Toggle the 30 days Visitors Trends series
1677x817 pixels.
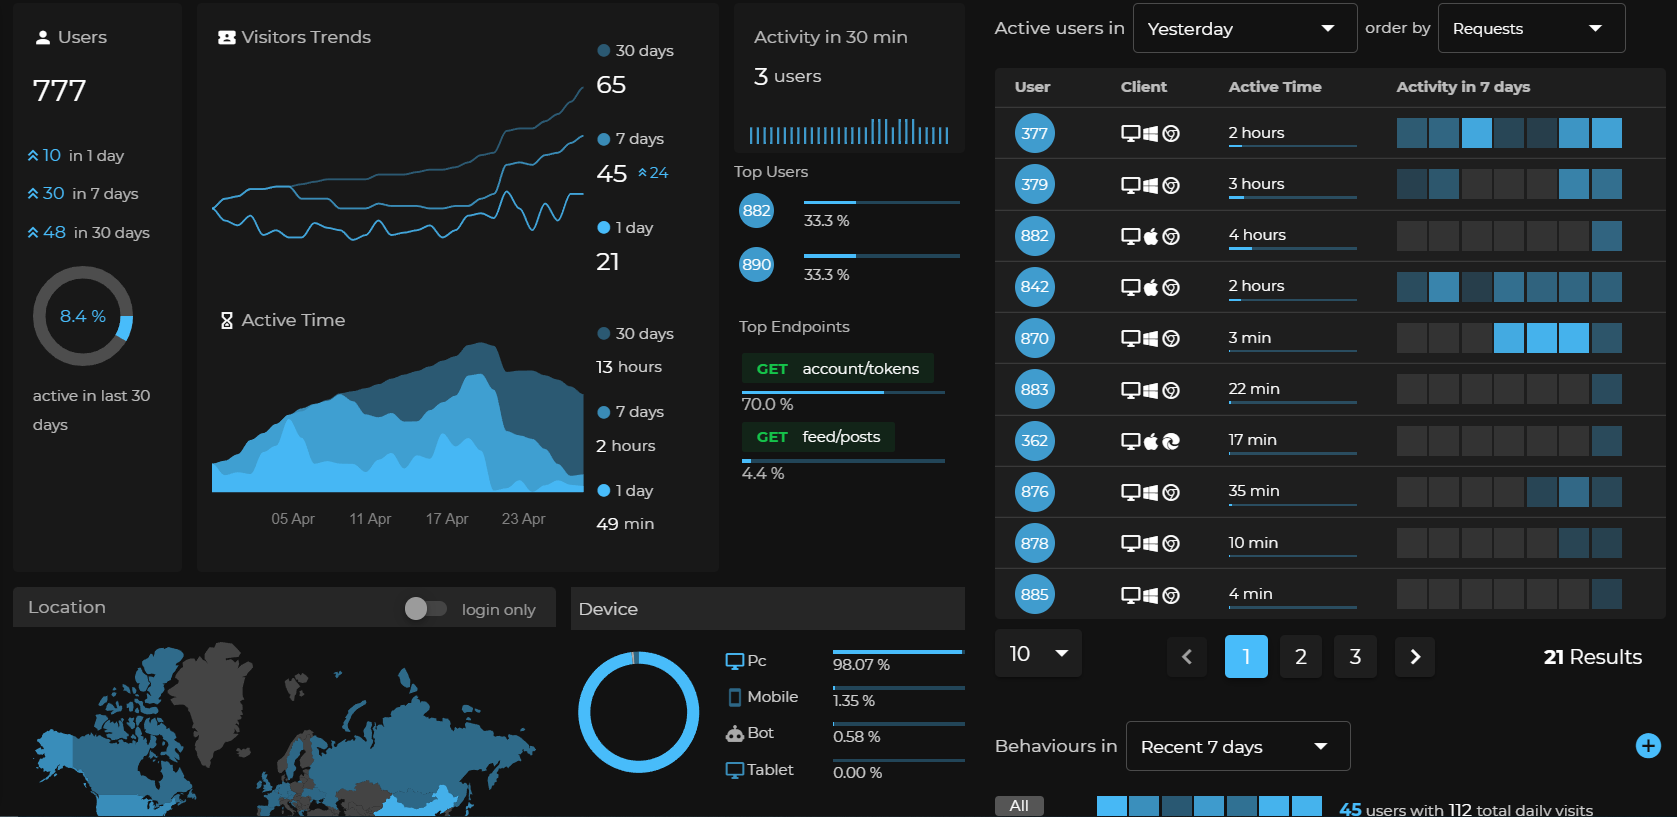[635, 51]
